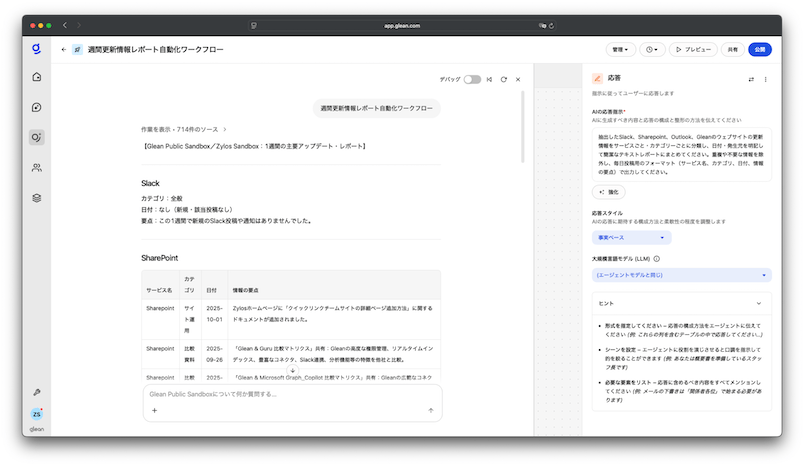This screenshot has width=804, height=466.
Task: Click the workflow title 週間更新情報レポート自動化ワークフロー
Action: tap(155, 50)
